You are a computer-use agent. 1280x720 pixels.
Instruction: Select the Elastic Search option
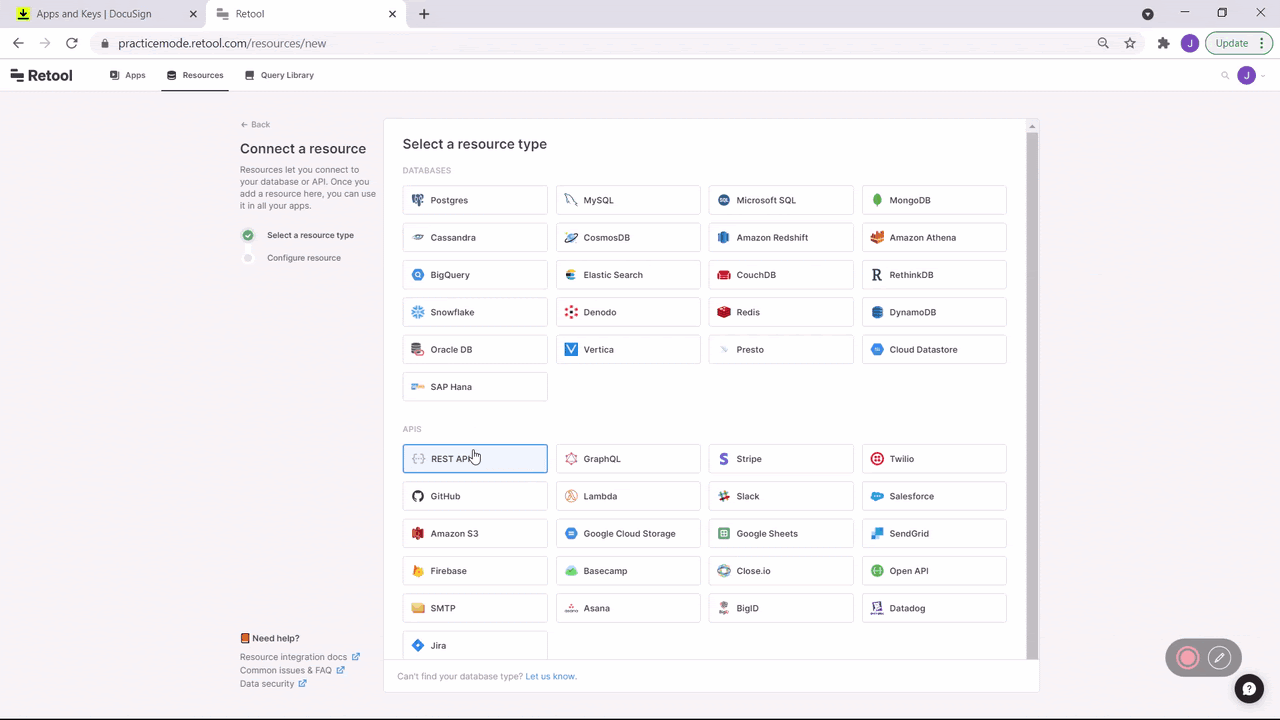point(628,275)
